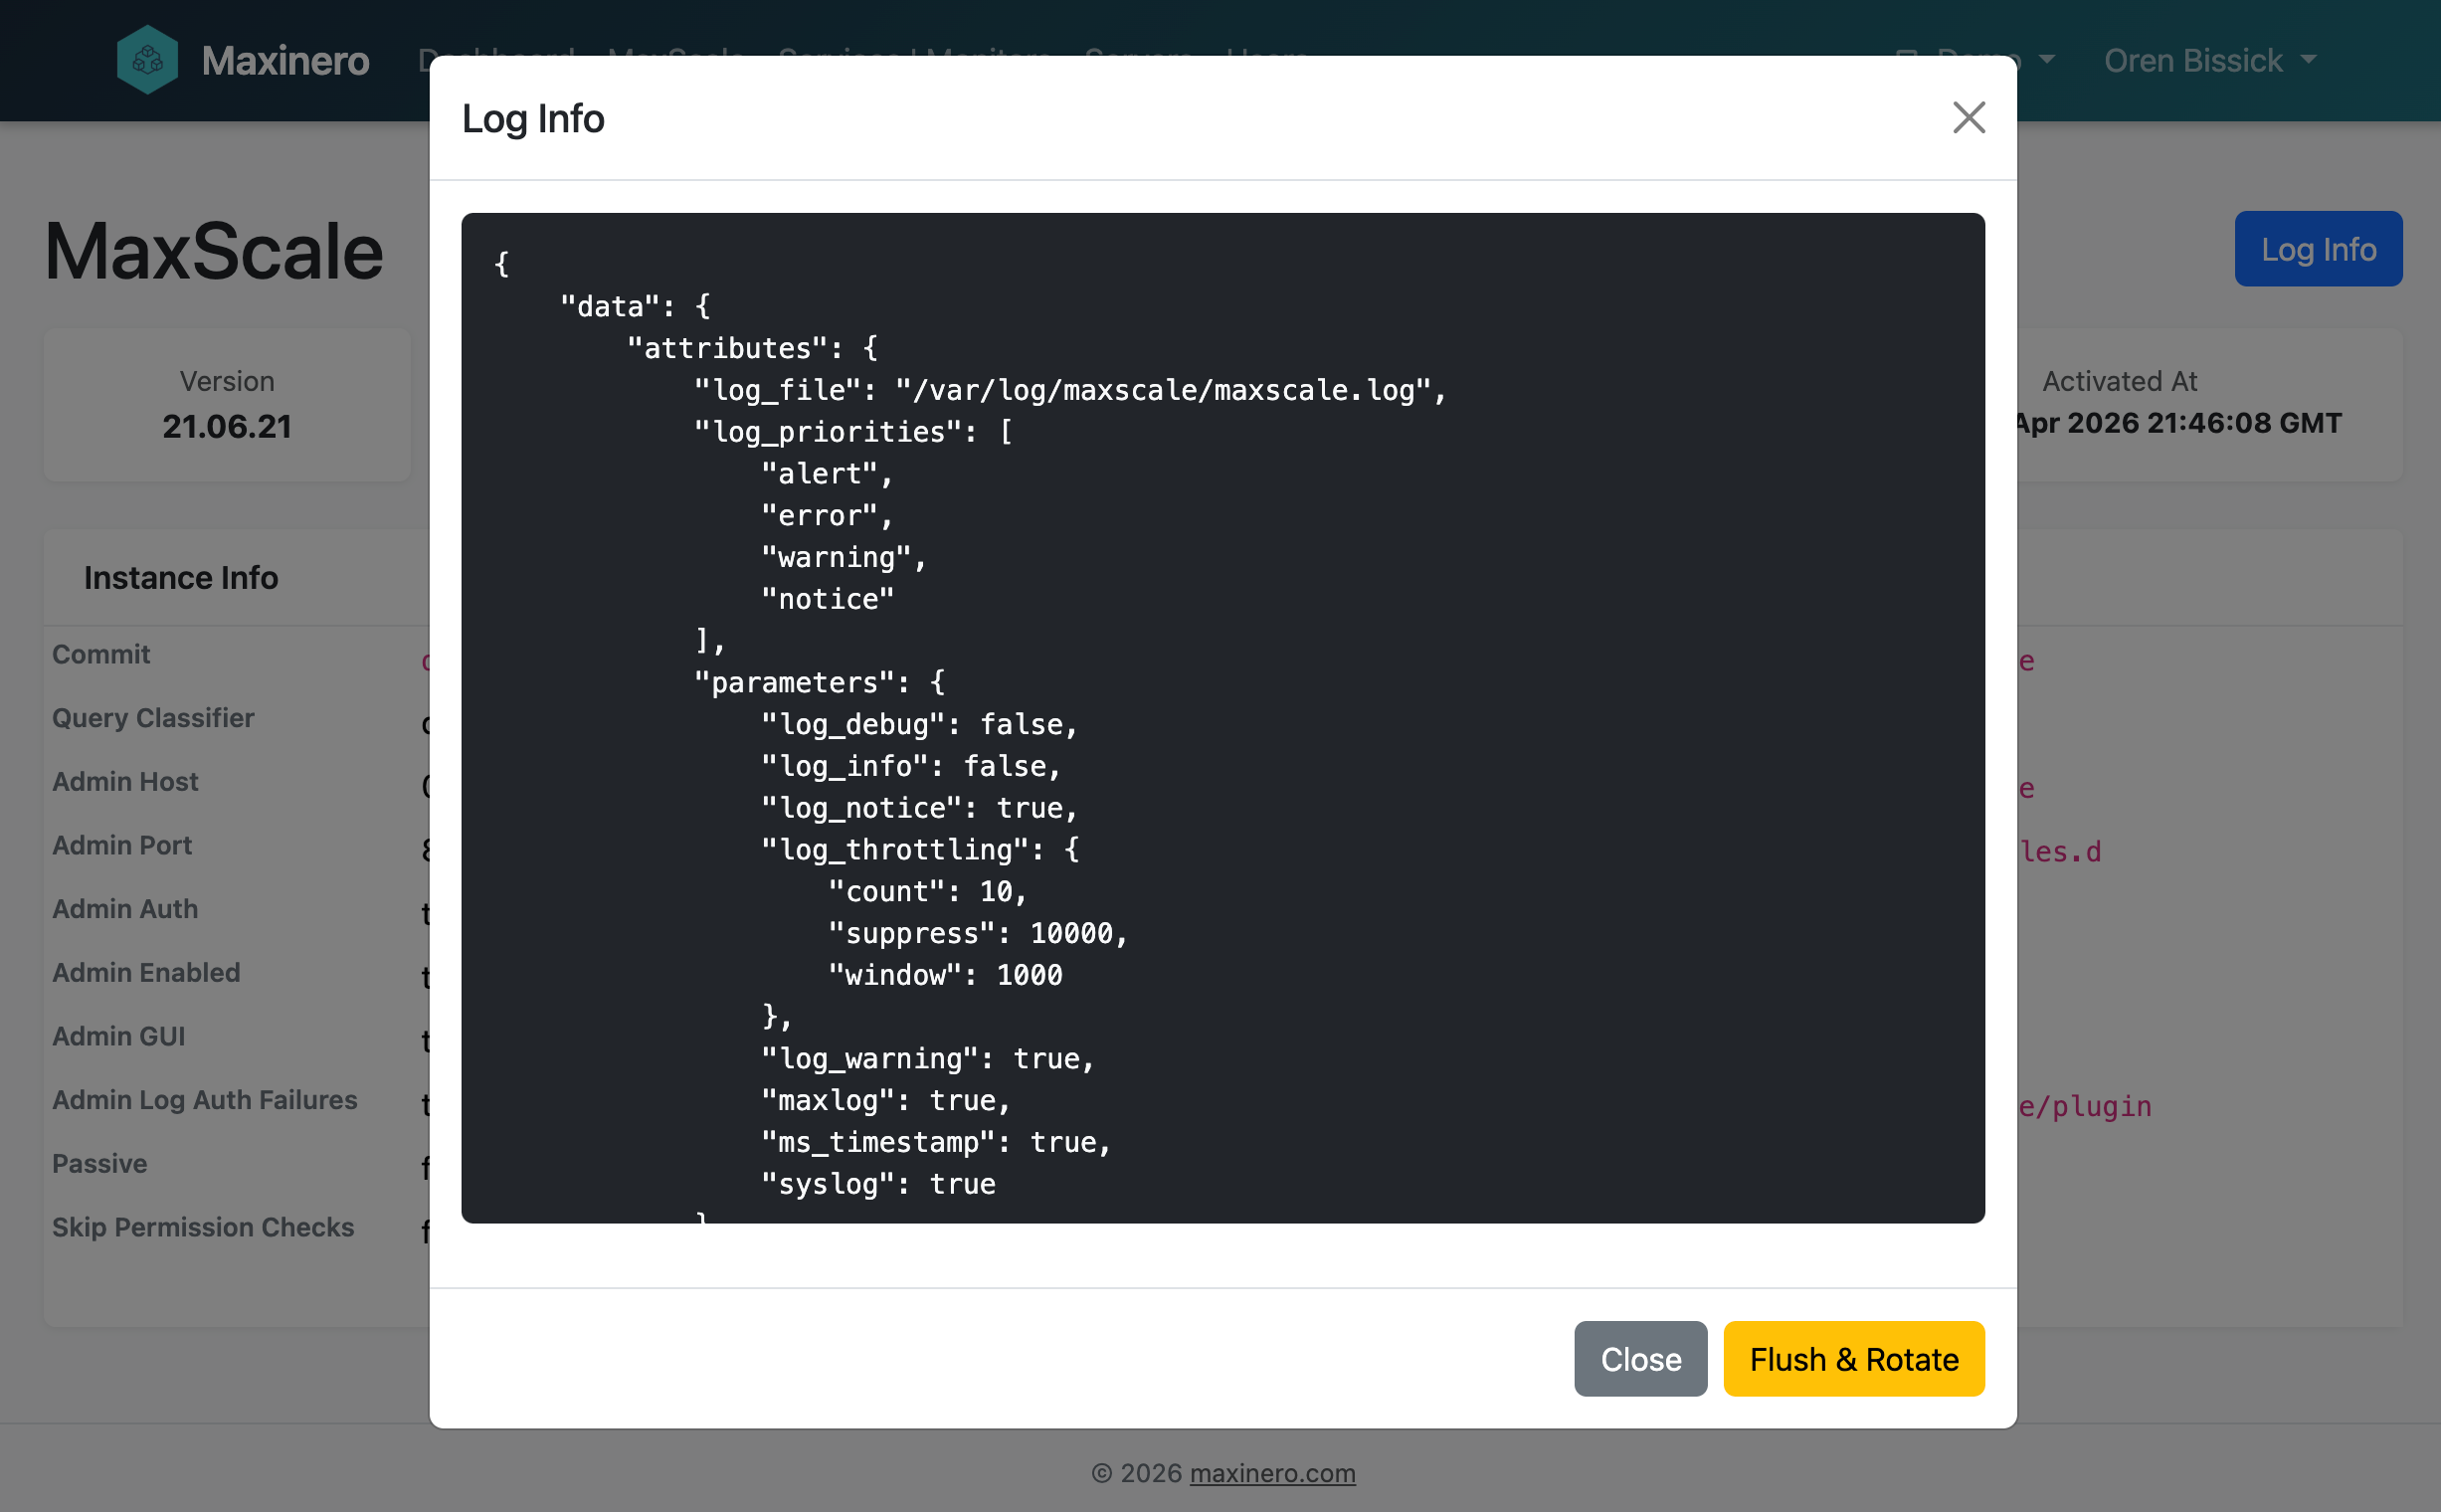Screen dimensions: 2441x1512
Task: Click the Maxinero hexagon logo icon
Action: click(147, 60)
